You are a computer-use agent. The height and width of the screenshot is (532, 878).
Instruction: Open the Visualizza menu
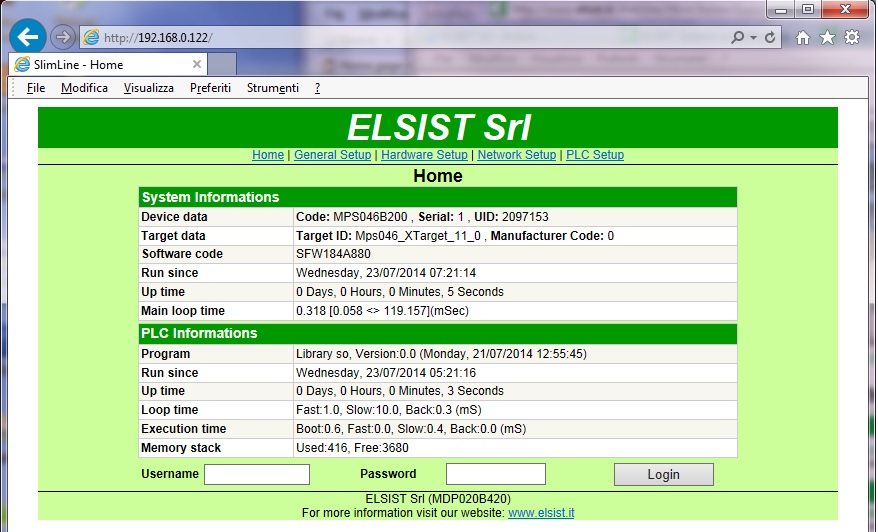click(148, 88)
